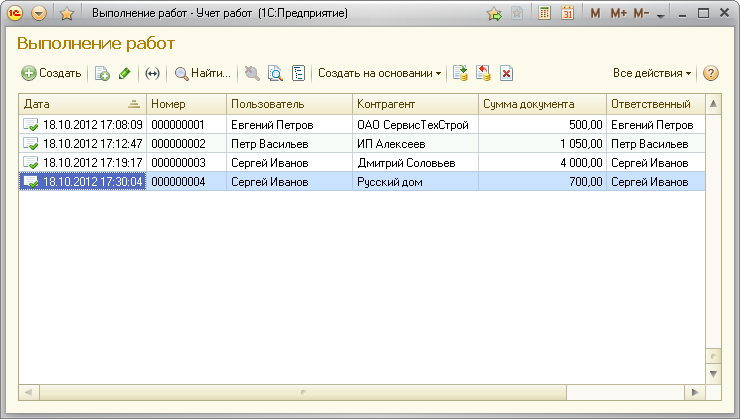
Task: Click the cancel search icon
Action: coord(252,73)
